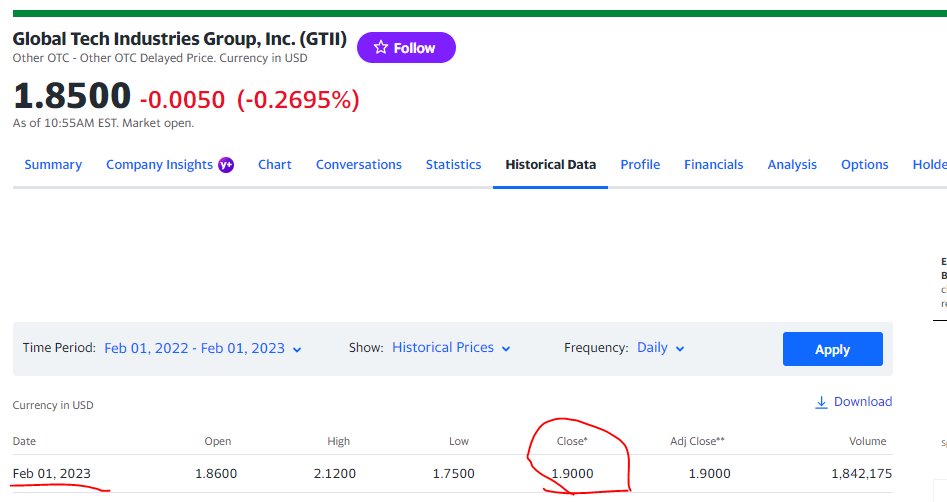The image size is (947, 502).
Task: Click the Currency in USD label above table
Action: click(x=53, y=405)
